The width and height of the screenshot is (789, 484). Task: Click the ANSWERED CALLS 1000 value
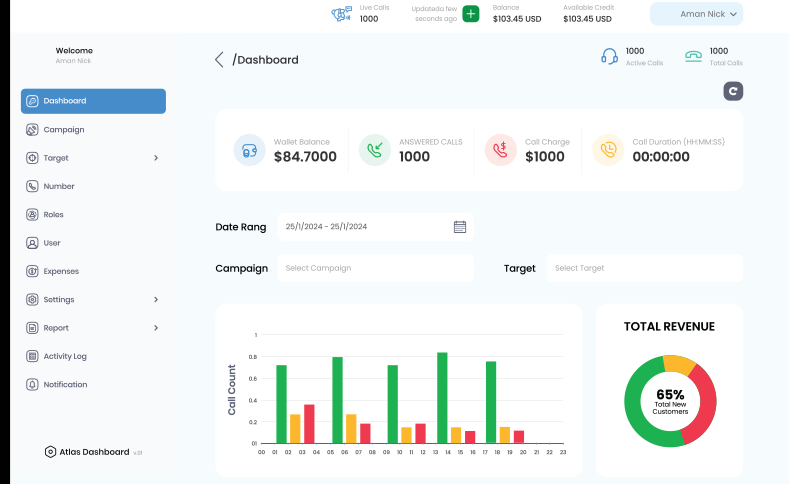(x=415, y=157)
